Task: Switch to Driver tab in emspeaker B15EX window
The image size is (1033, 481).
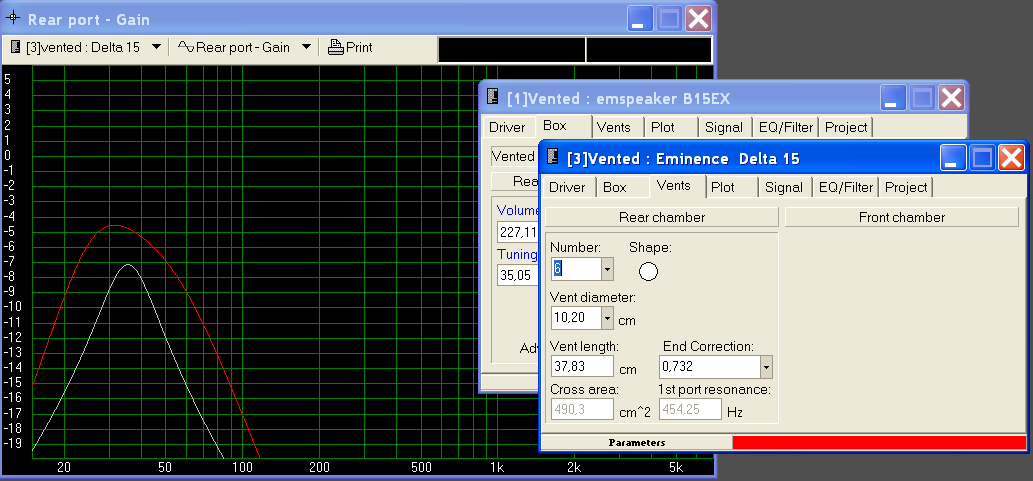Action: (x=507, y=128)
